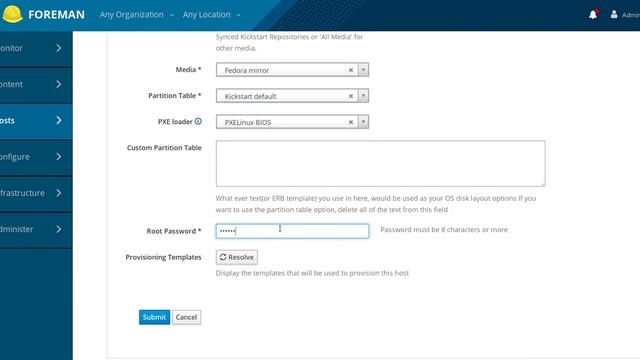Viewport: 640px width, 360px height.
Task: Click the Kickstart default selected value
Action: [x=250, y=96]
